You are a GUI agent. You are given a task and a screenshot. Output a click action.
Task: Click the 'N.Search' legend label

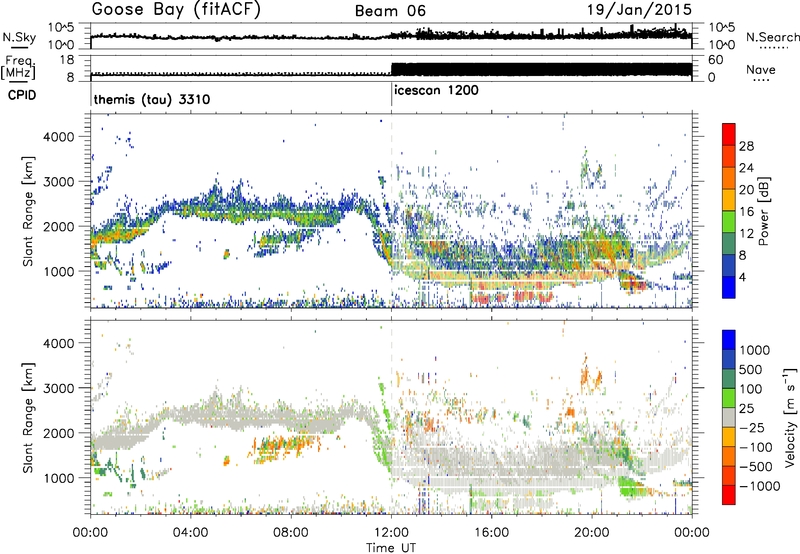773,37
